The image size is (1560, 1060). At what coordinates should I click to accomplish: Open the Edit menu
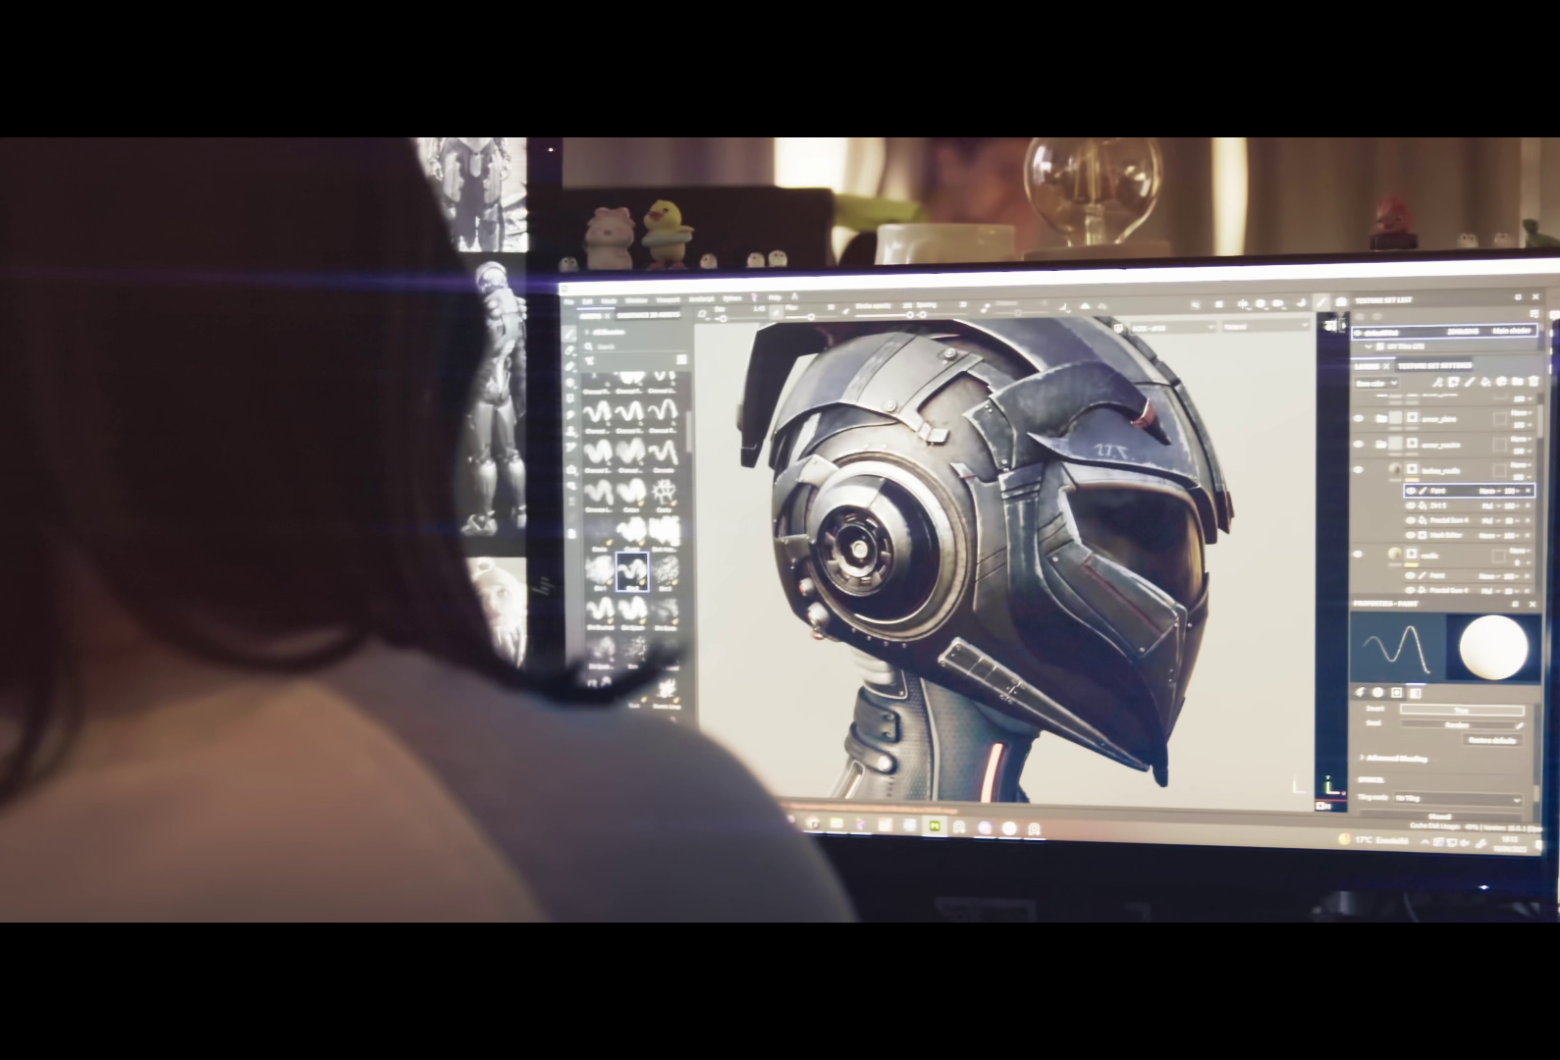tap(587, 300)
